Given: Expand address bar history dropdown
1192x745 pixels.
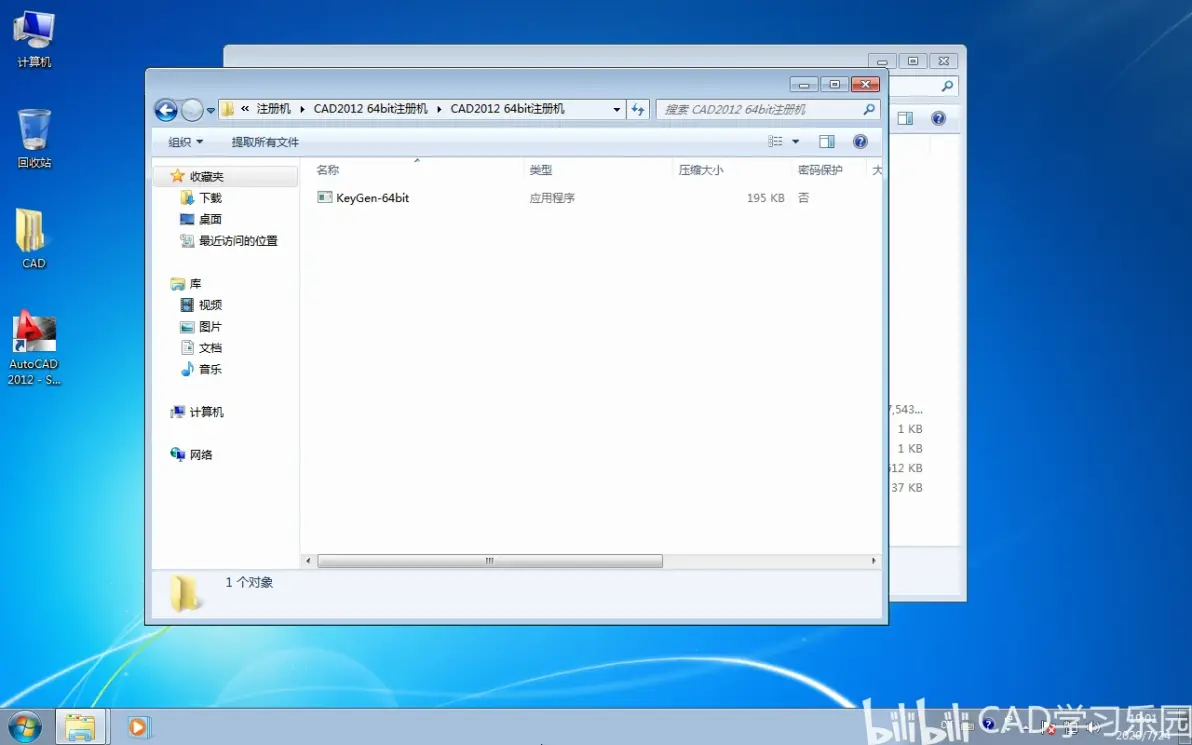Looking at the screenshot, I should (x=617, y=109).
